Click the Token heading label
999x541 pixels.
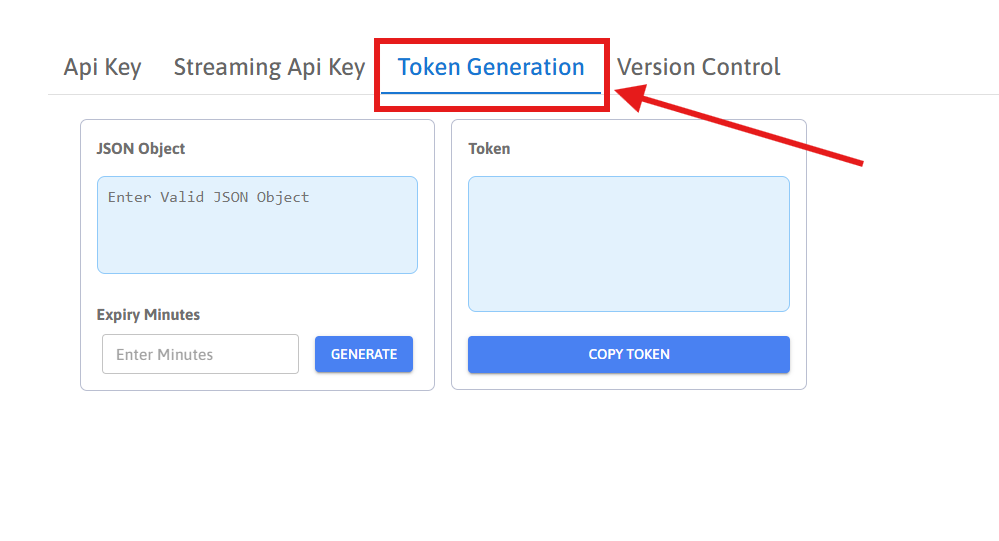[x=489, y=149]
